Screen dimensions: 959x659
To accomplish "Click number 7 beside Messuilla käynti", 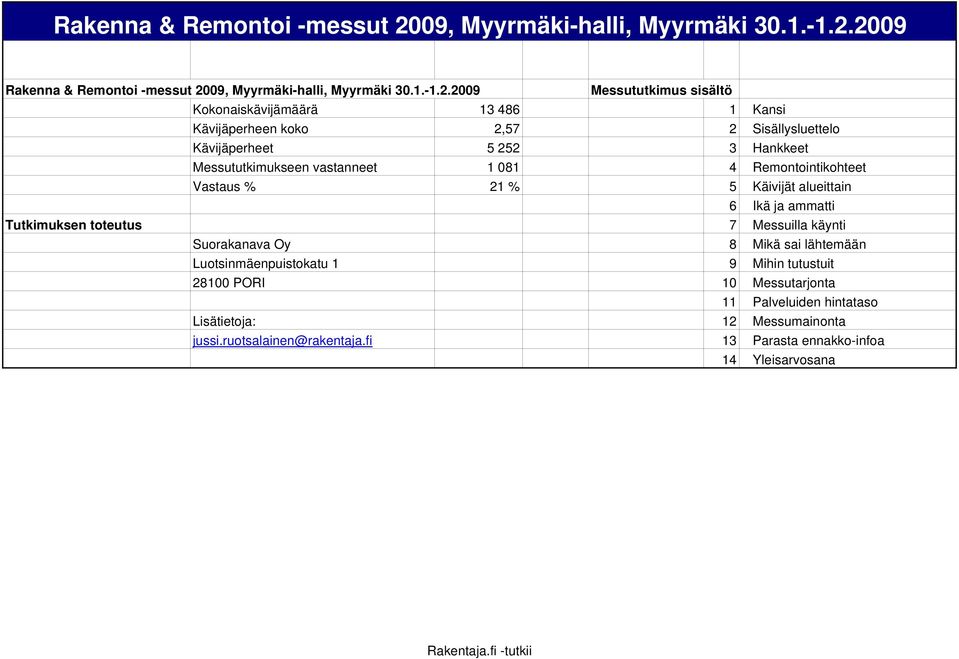I will click(x=733, y=225).
